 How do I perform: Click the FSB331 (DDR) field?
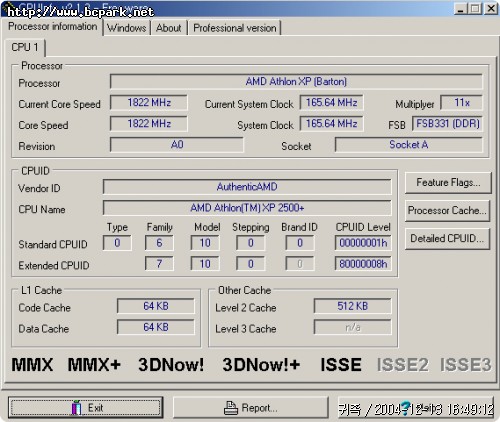click(x=448, y=124)
